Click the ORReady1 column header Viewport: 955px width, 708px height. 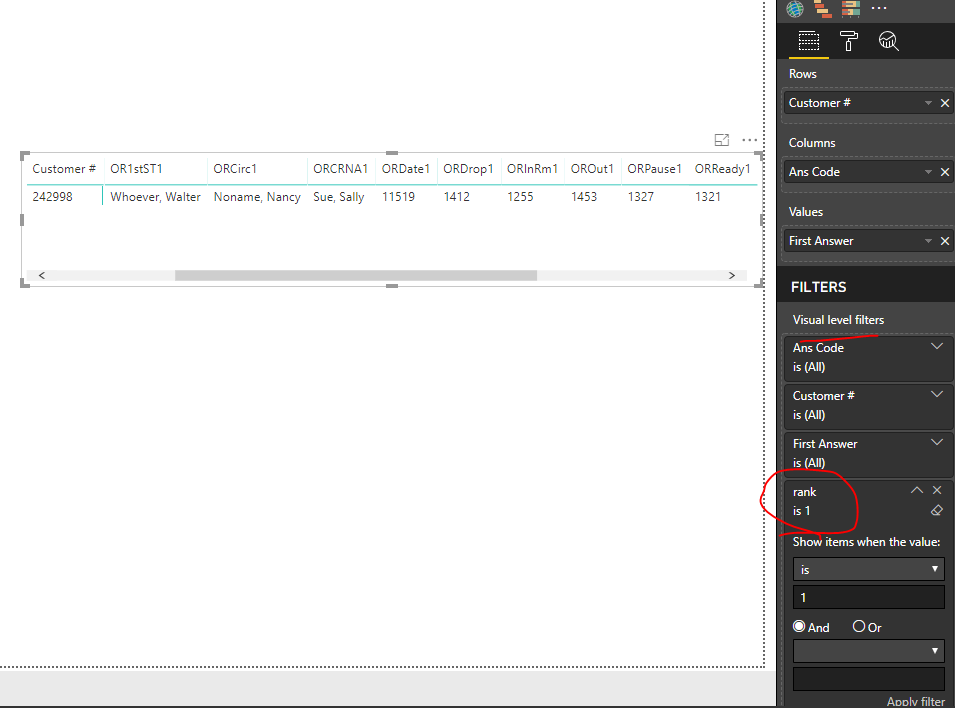[722, 169]
